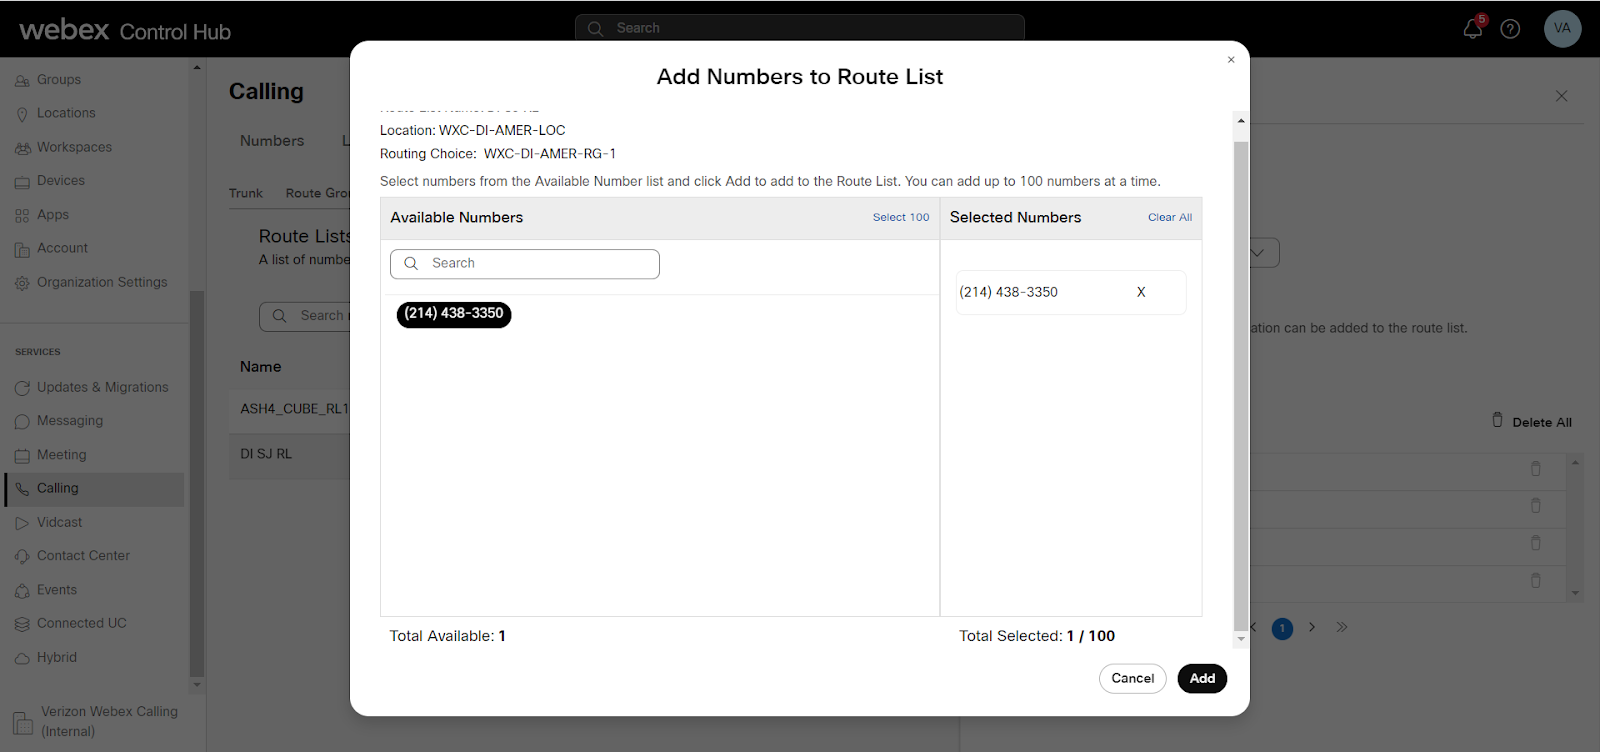The height and width of the screenshot is (752, 1600).
Task: Click the Vidcast play icon
Action: tap(22, 523)
